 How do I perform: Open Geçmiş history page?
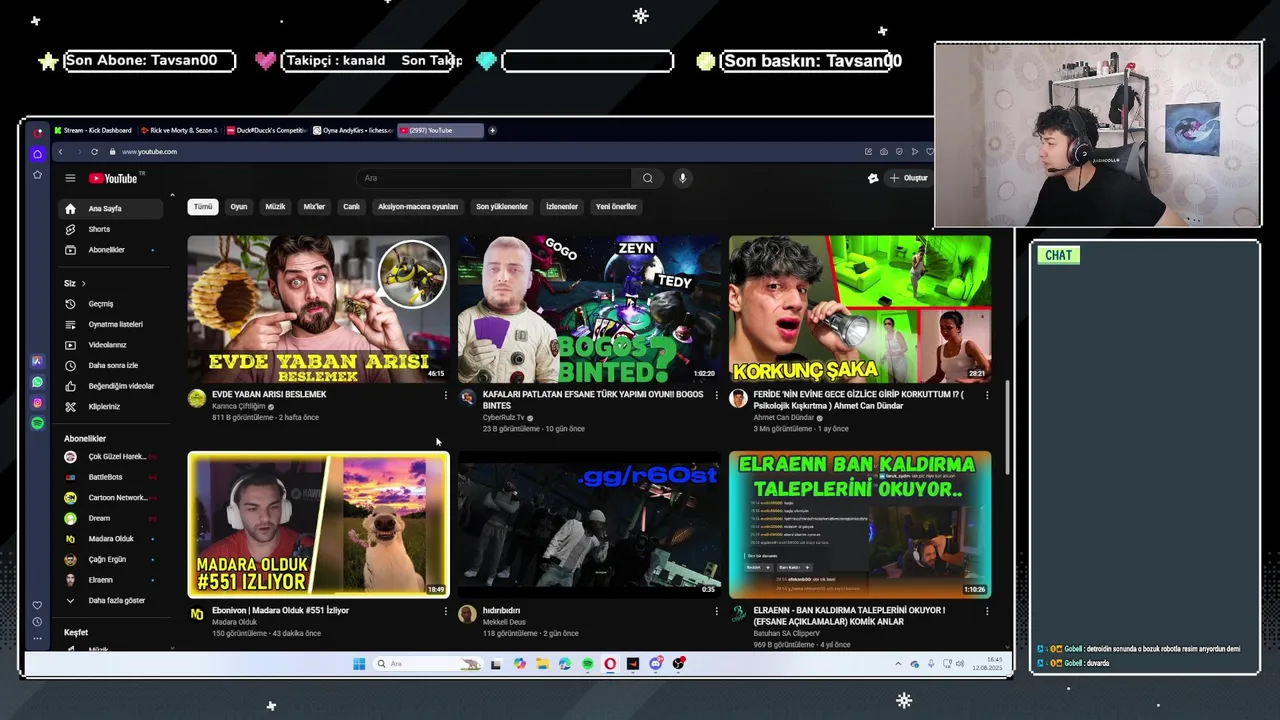pyautogui.click(x=110, y=304)
